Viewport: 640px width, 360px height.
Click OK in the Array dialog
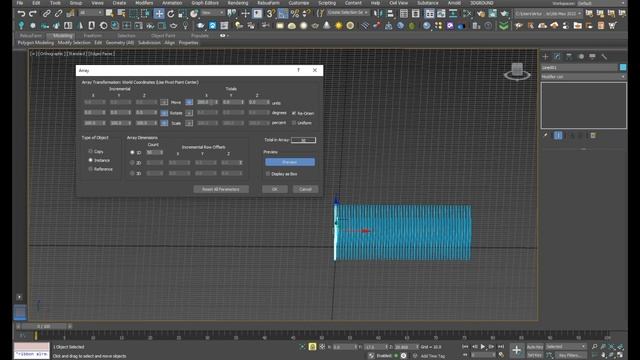coord(275,189)
